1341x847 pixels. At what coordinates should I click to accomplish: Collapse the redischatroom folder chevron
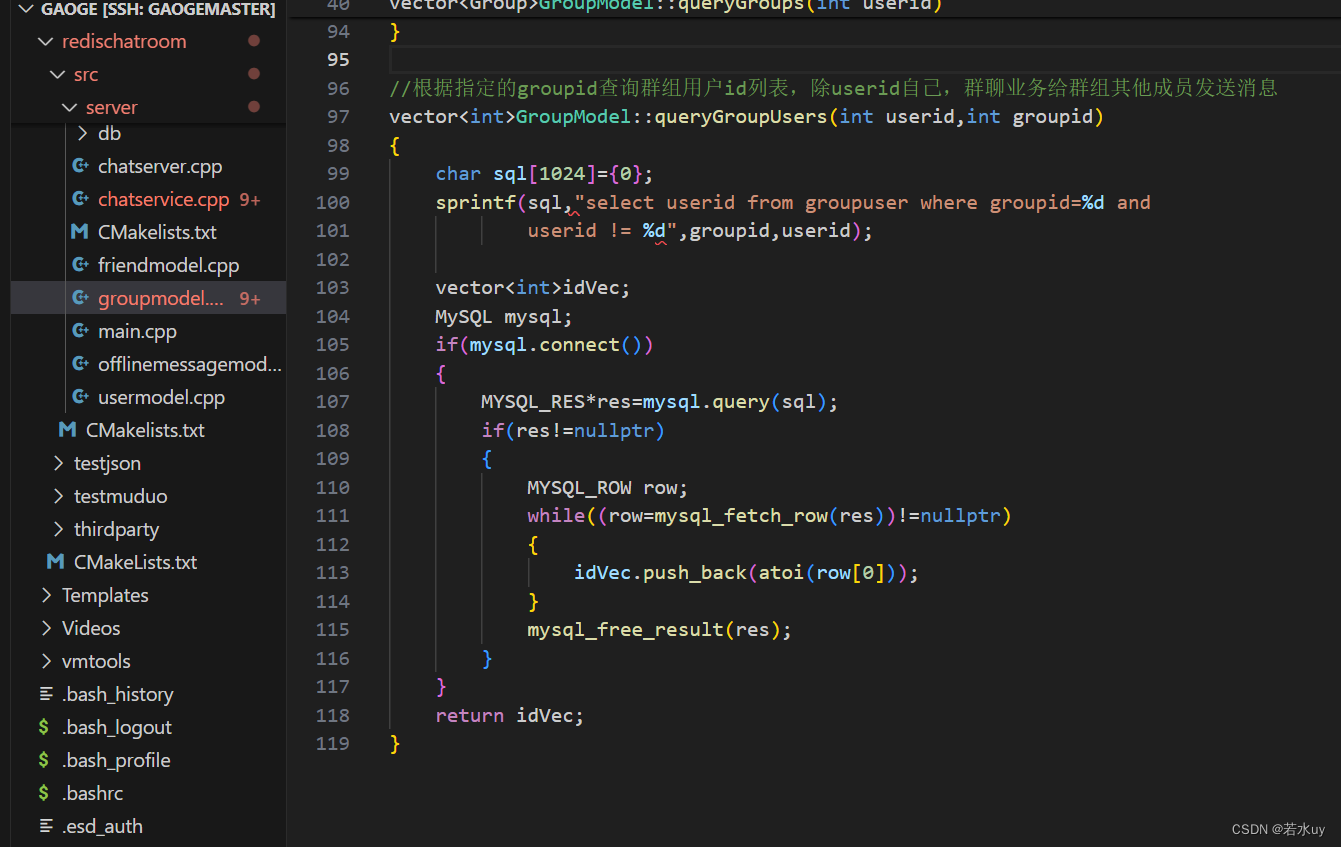(x=46, y=42)
